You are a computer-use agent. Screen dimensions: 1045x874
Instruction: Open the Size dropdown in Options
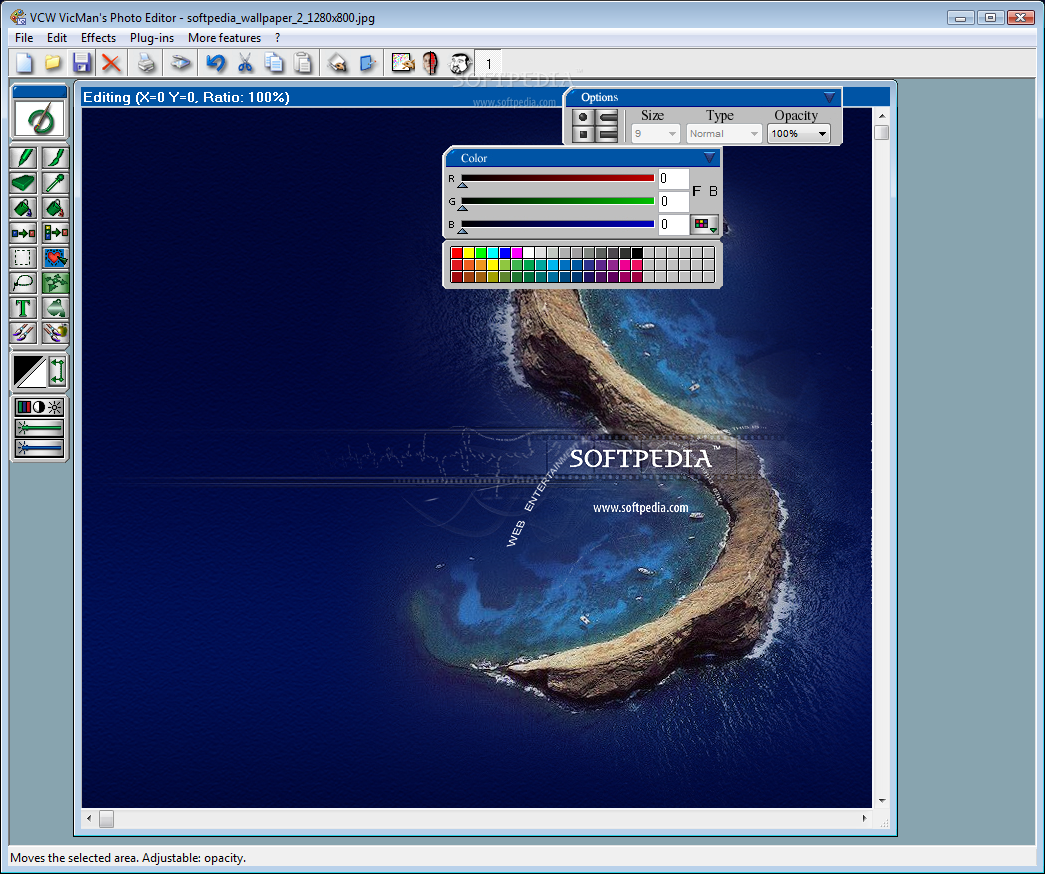pyautogui.click(x=655, y=134)
